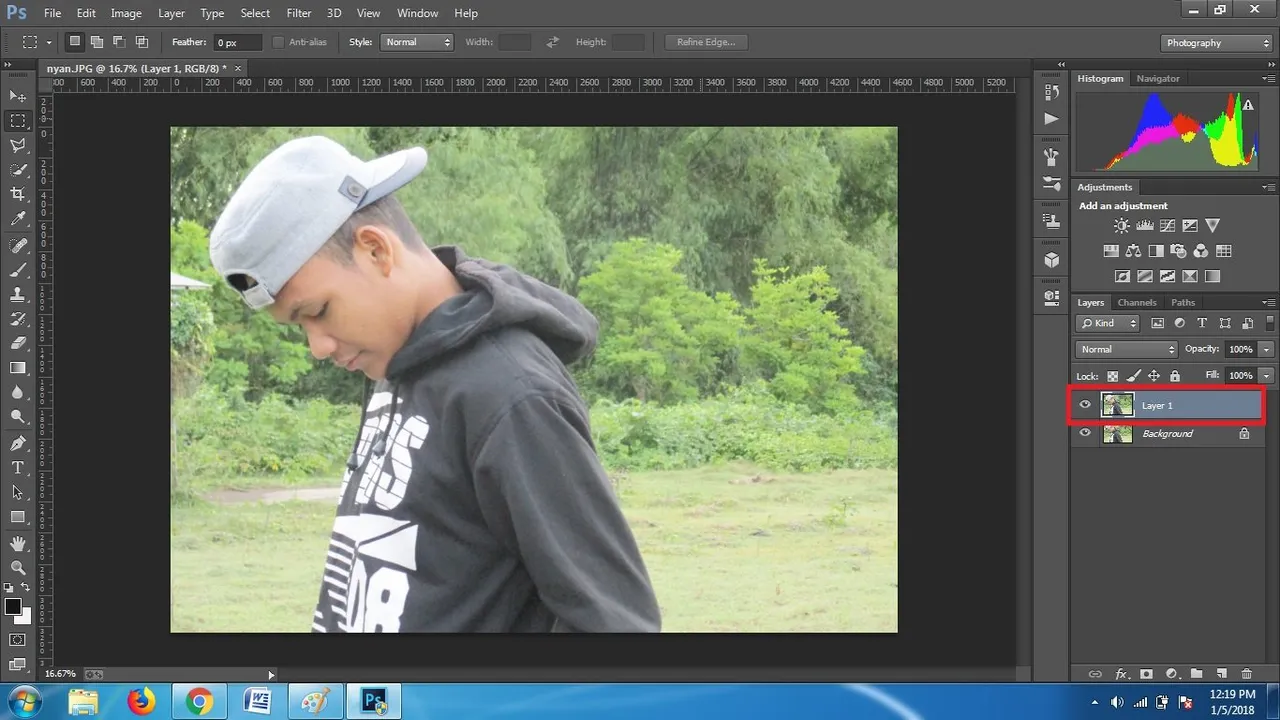Open the Filter menu

pos(298,13)
